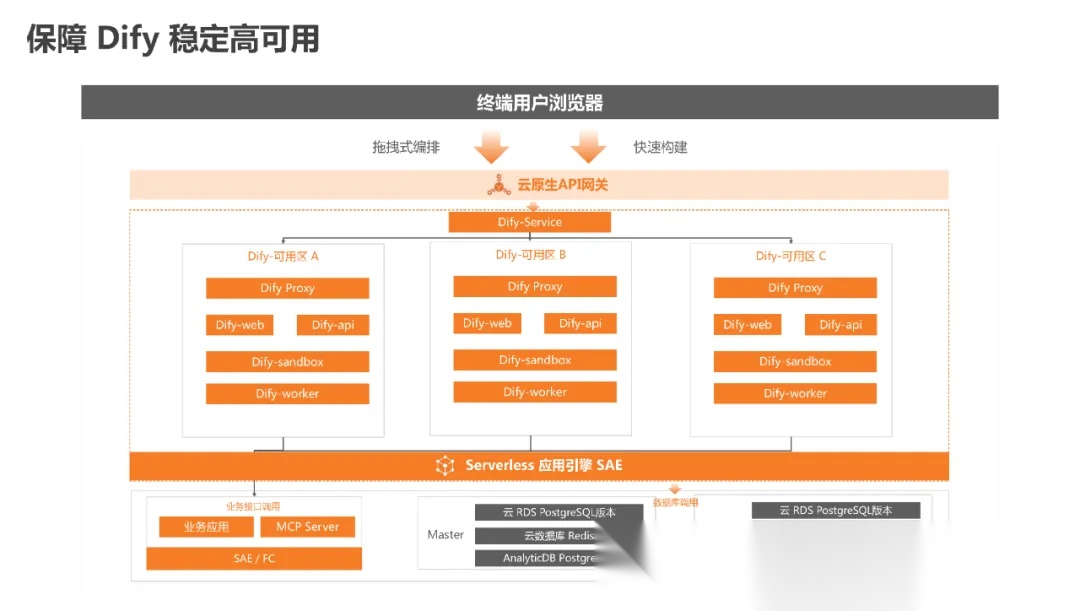1080x611 pixels.
Task: Click the orange arrow beside 快速构建
Action: 588,147
